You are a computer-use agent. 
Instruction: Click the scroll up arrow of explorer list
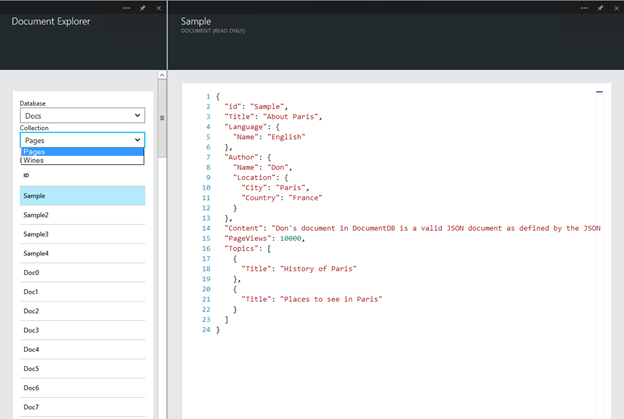162,75
